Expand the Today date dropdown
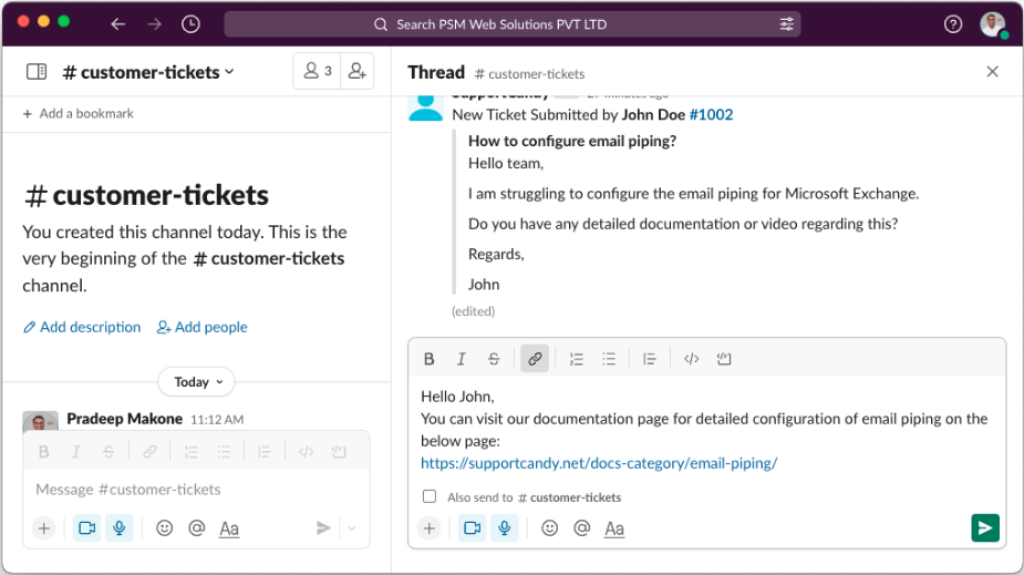The height and width of the screenshot is (575, 1024). 197,382
